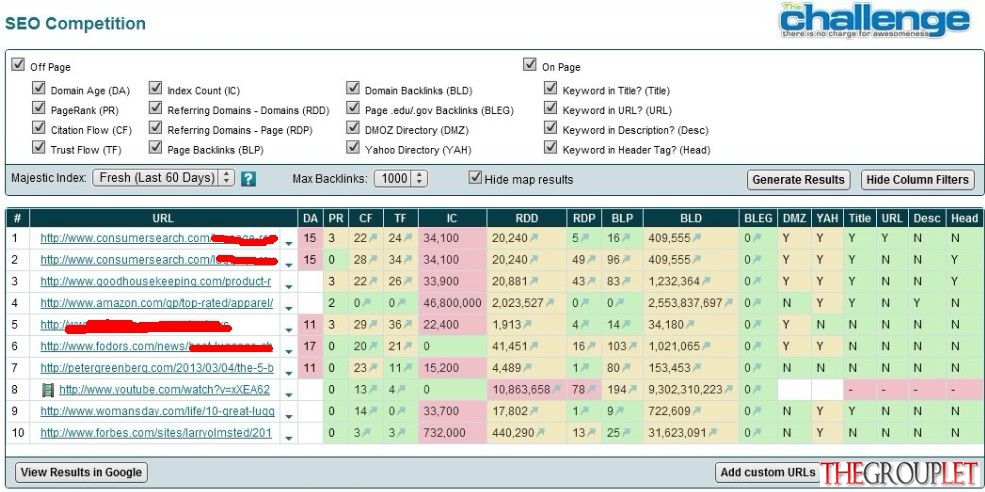Click arrow icon next to BLD 31,623,091

pos(711,433)
